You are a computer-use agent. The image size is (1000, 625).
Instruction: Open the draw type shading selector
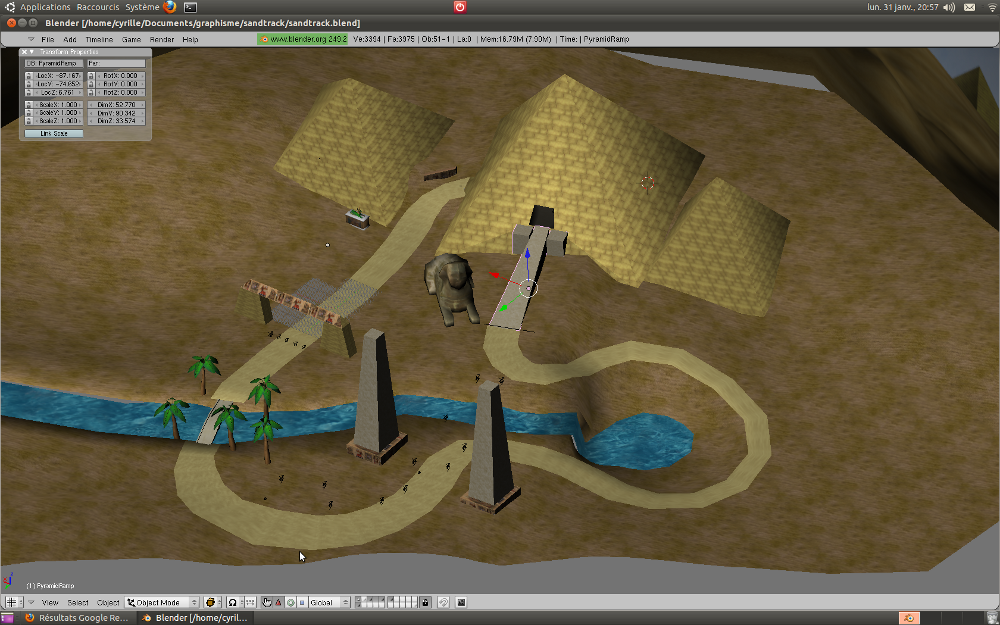[213, 603]
